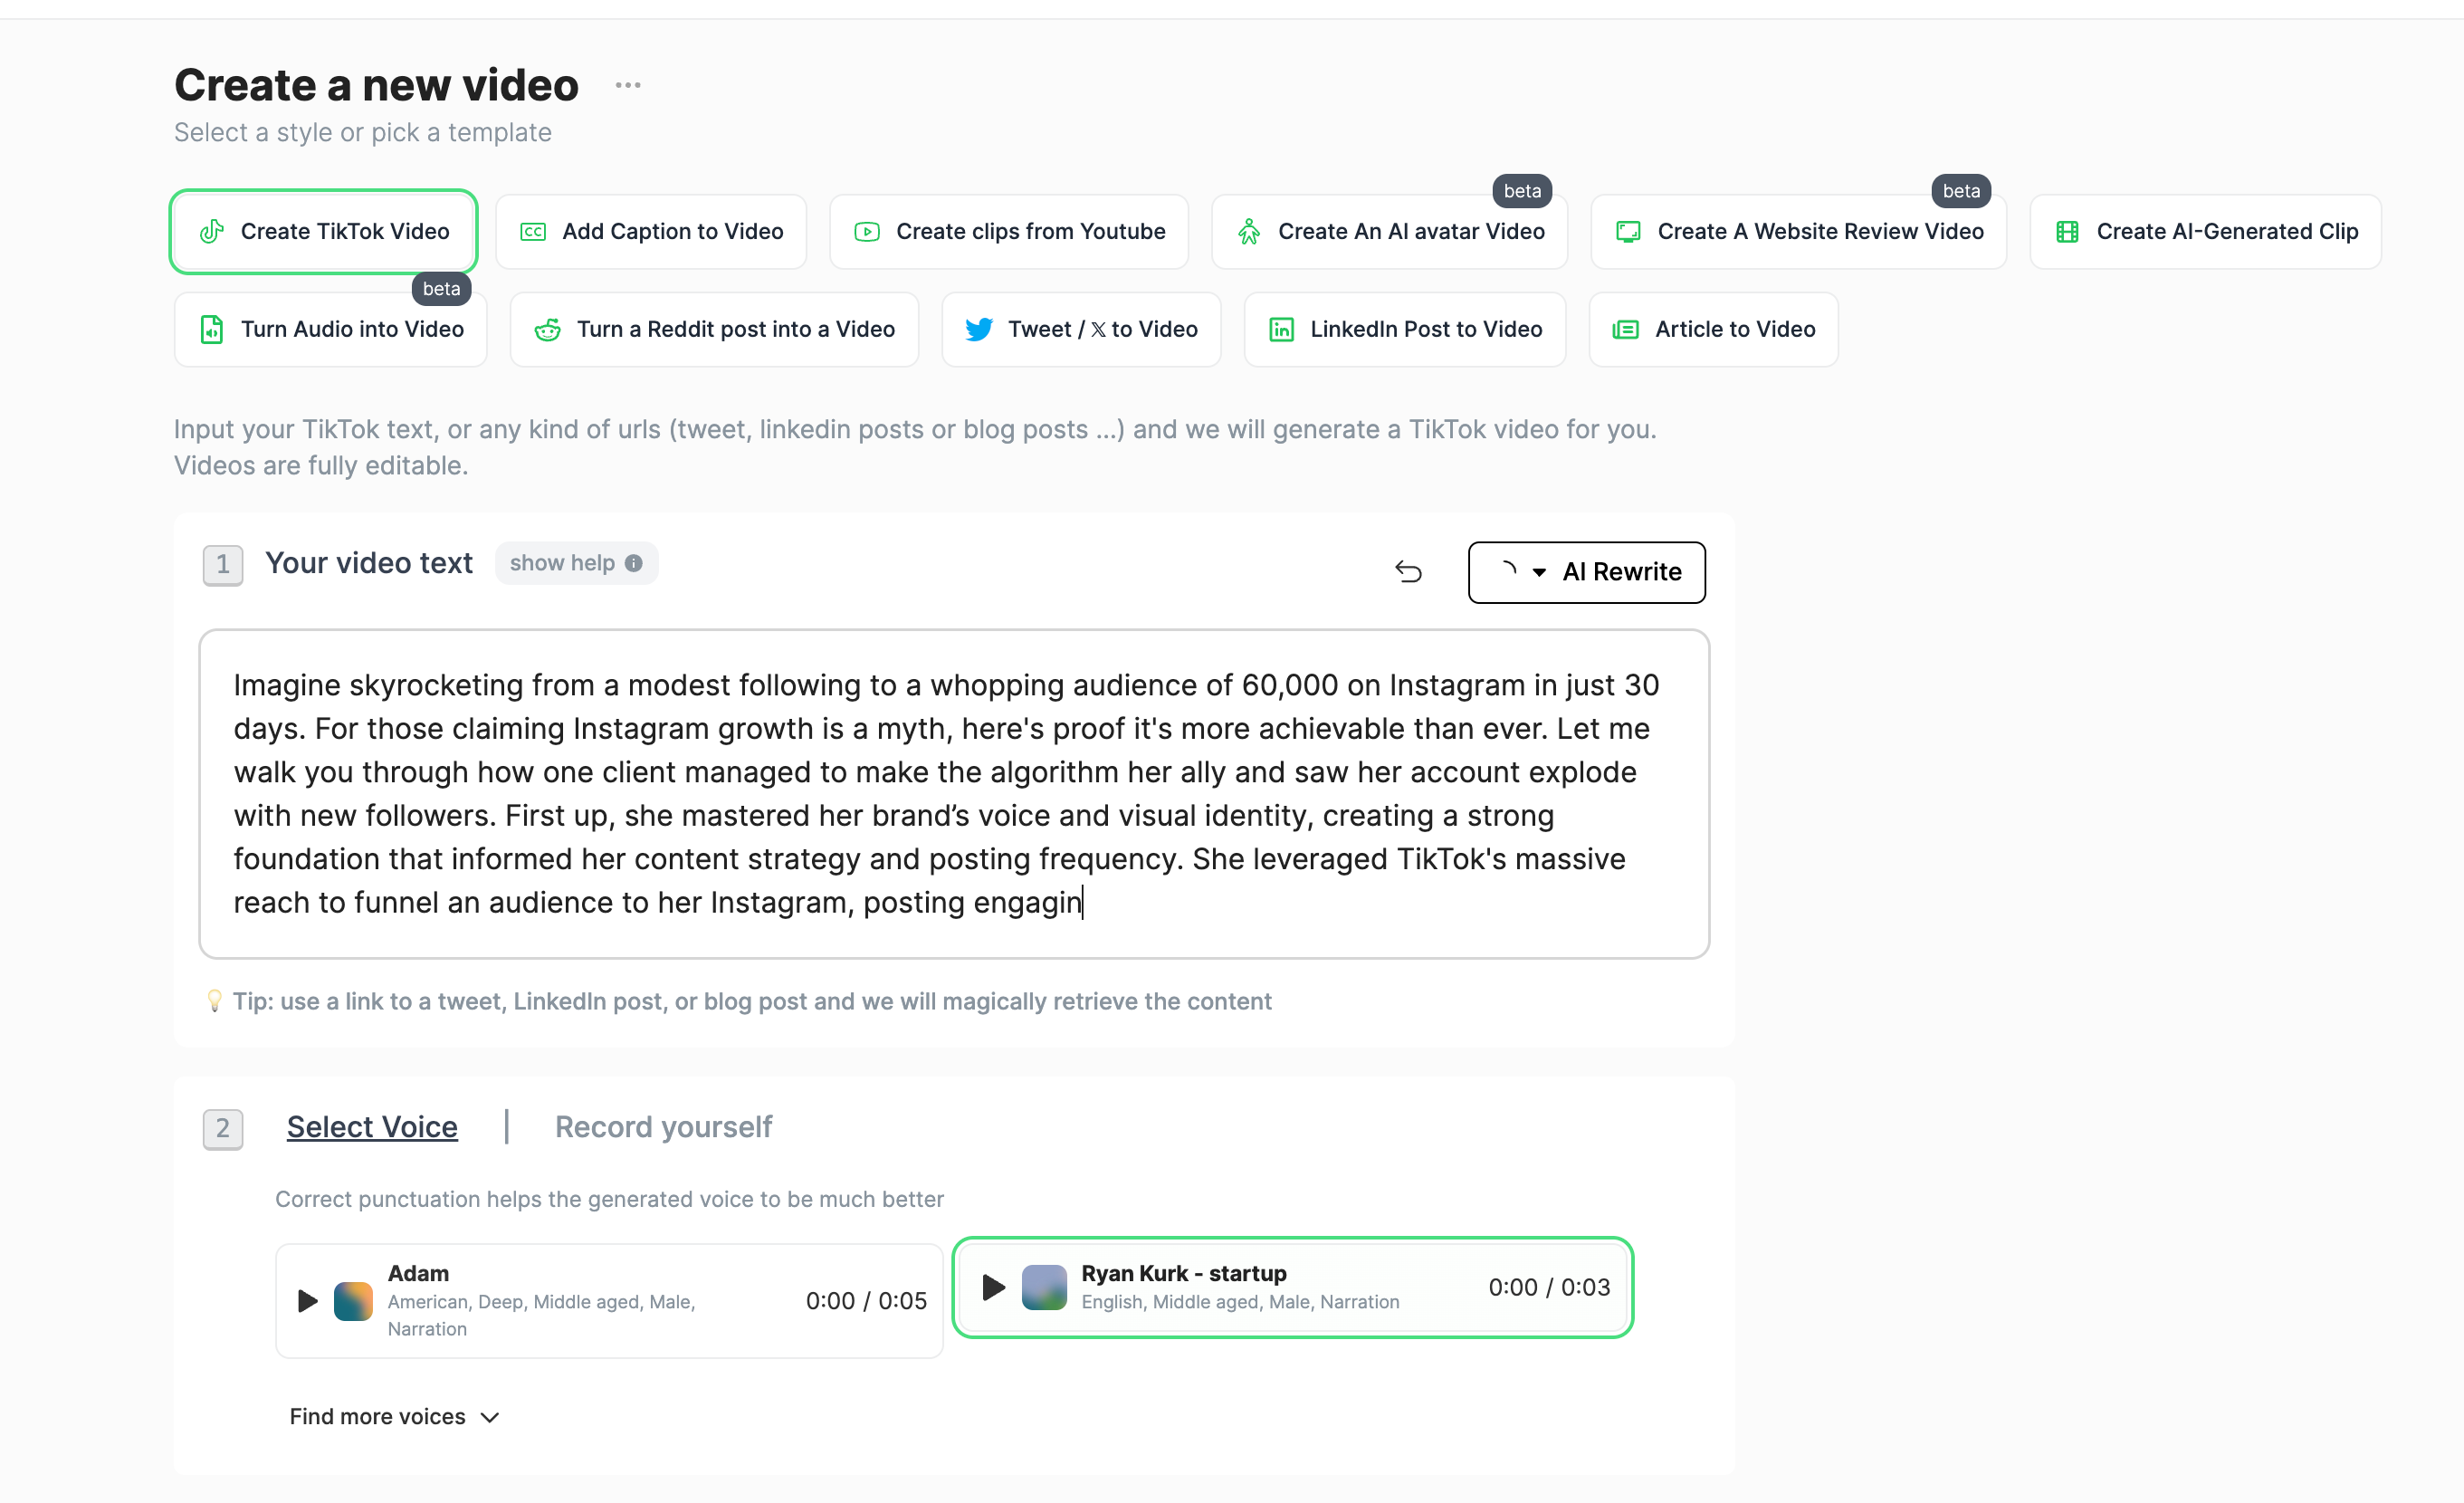2464x1503 pixels.
Task: Select Tweet / X to Video option
Action: (x=1081, y=329)
